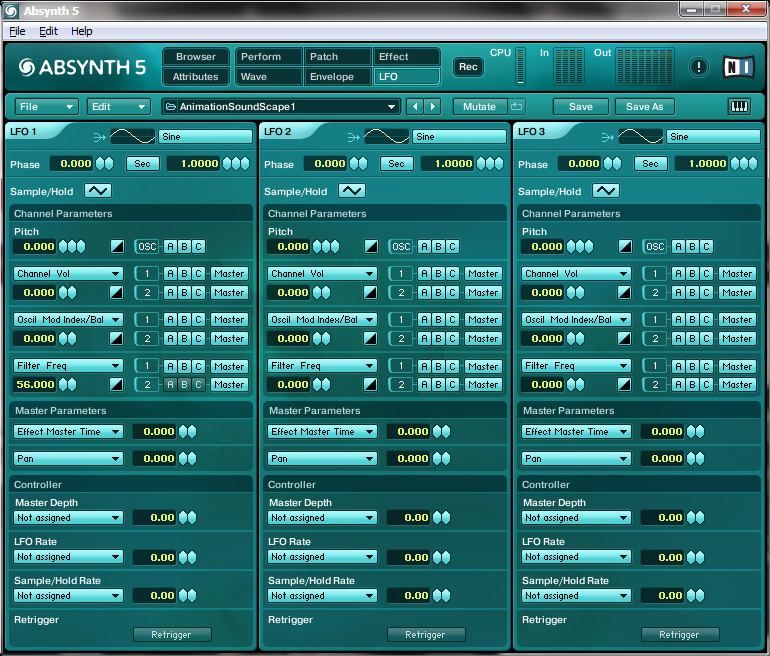Switch to the Wave tab
Screen dimensions: 770x656
tap(269, 77)
